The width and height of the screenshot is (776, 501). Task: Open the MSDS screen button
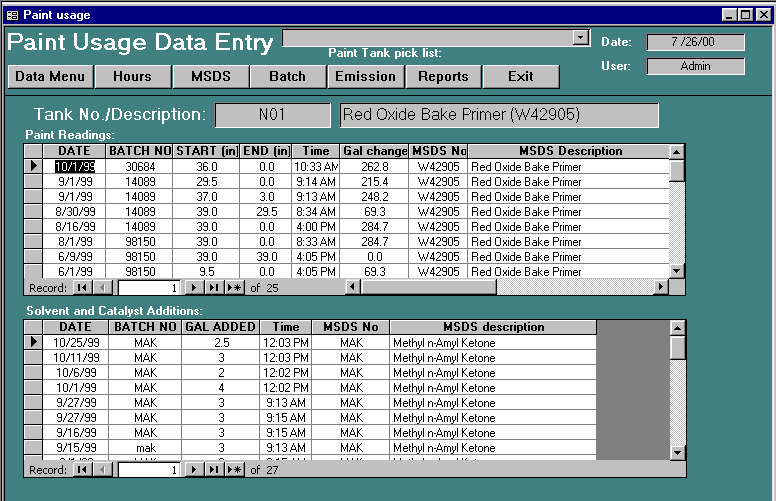[x=211, y=77]
